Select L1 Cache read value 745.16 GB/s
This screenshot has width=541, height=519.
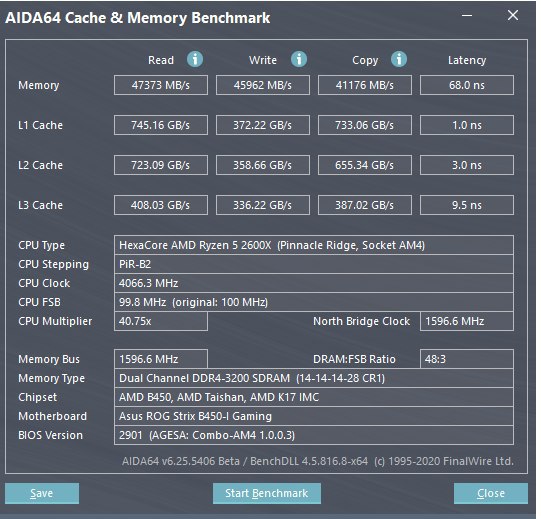[161, 125]
